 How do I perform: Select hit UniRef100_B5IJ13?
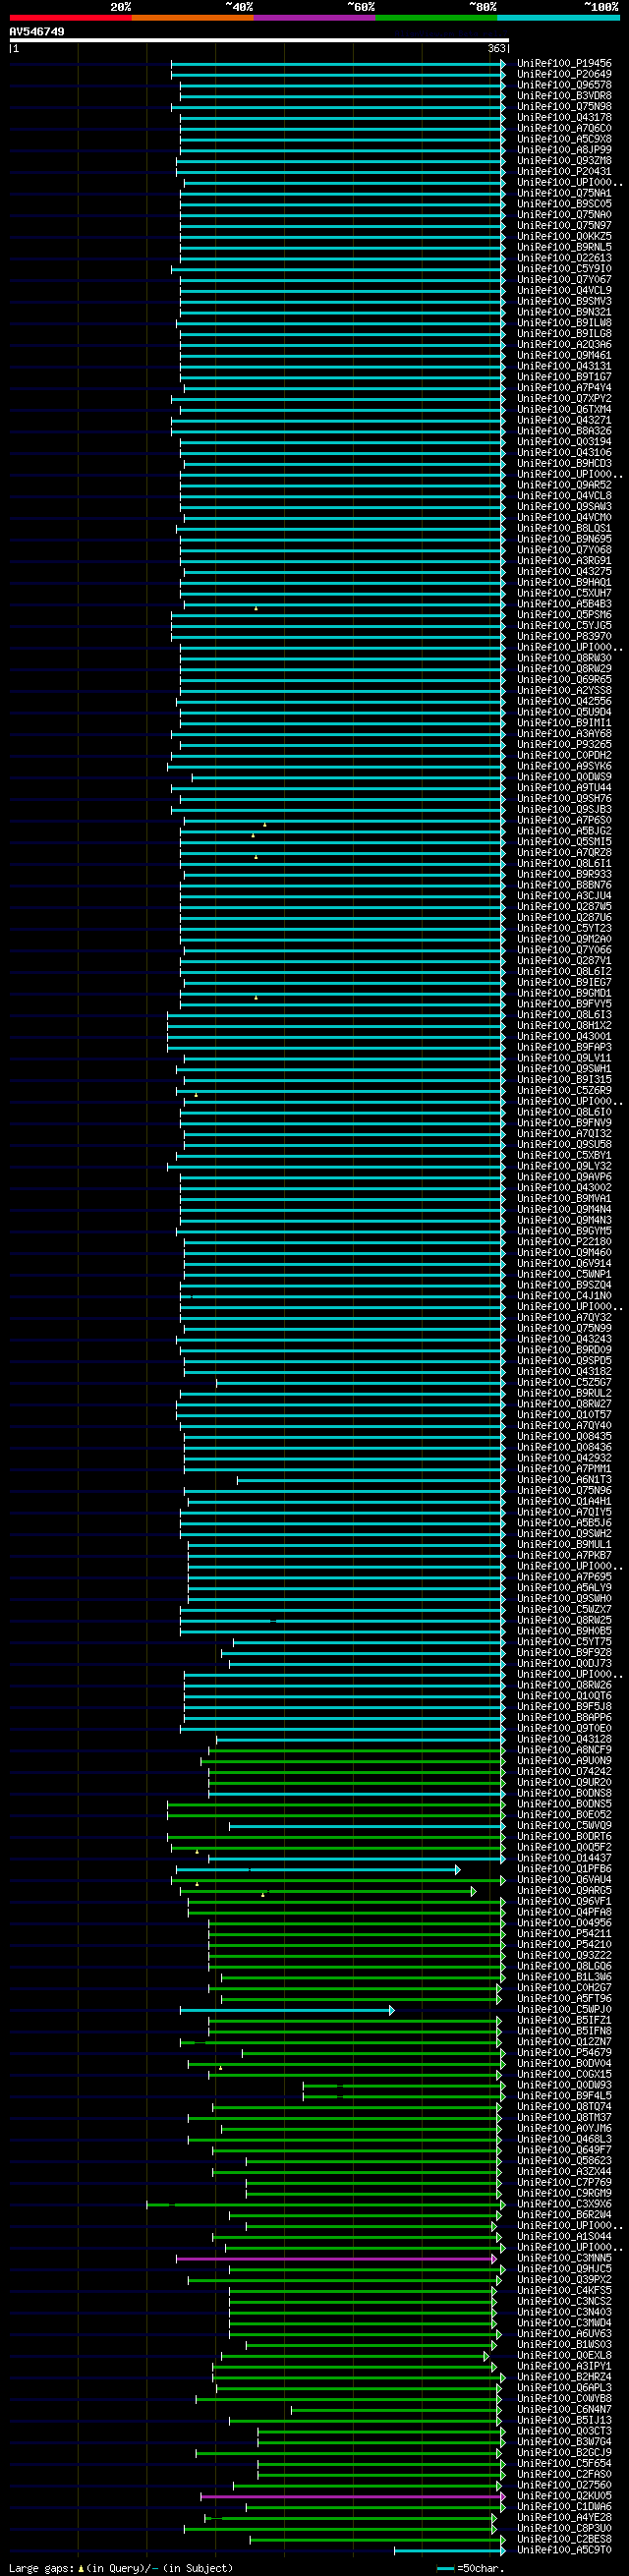(x=564, y=2420)
